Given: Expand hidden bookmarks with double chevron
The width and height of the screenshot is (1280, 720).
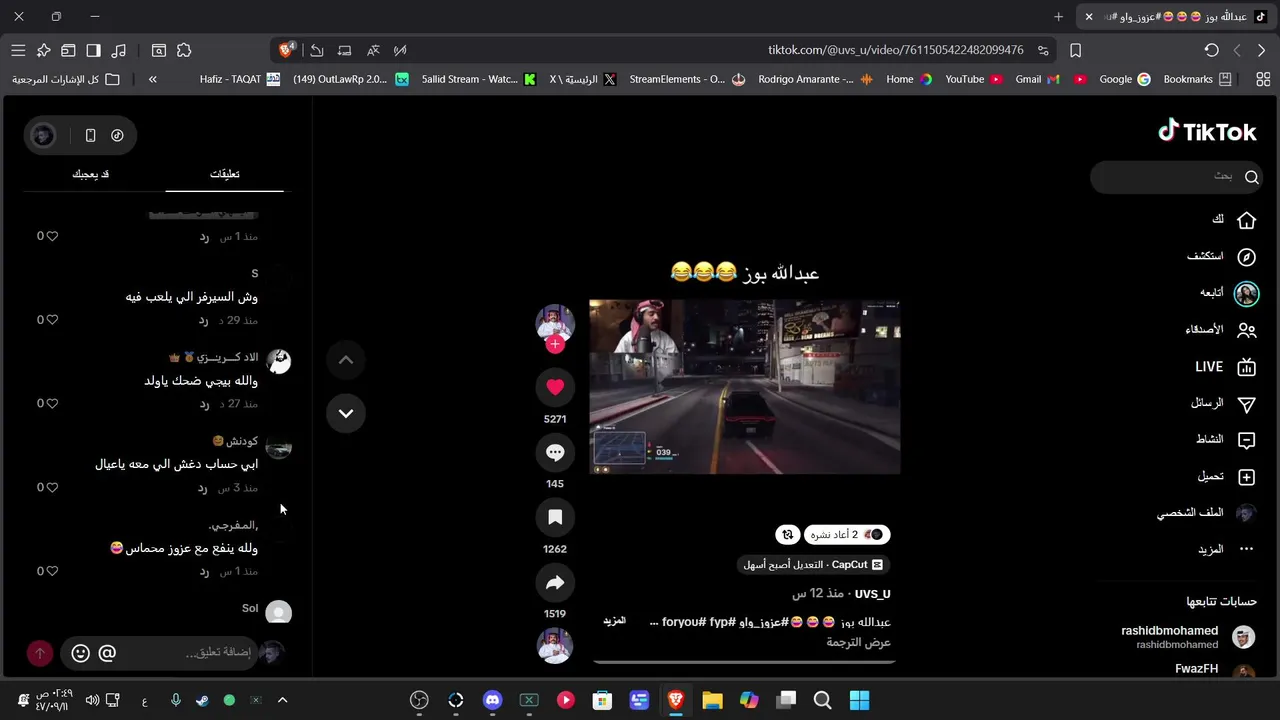Looking at the screenshot, I should (x=152, y=79).
